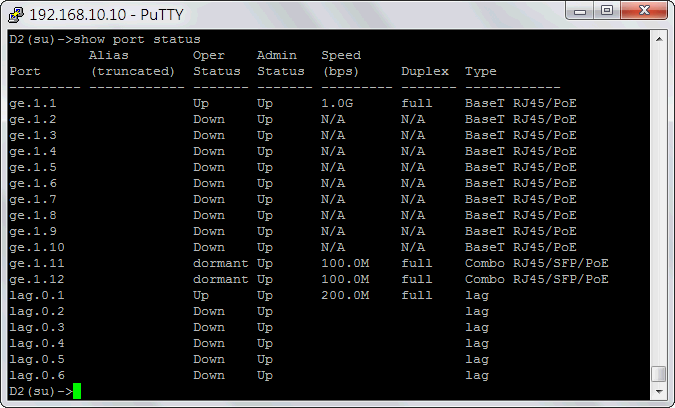Click Oper Status "Down" for lag.0.6
This screenshot has height=408, width=675.
[x=209, y=375]
